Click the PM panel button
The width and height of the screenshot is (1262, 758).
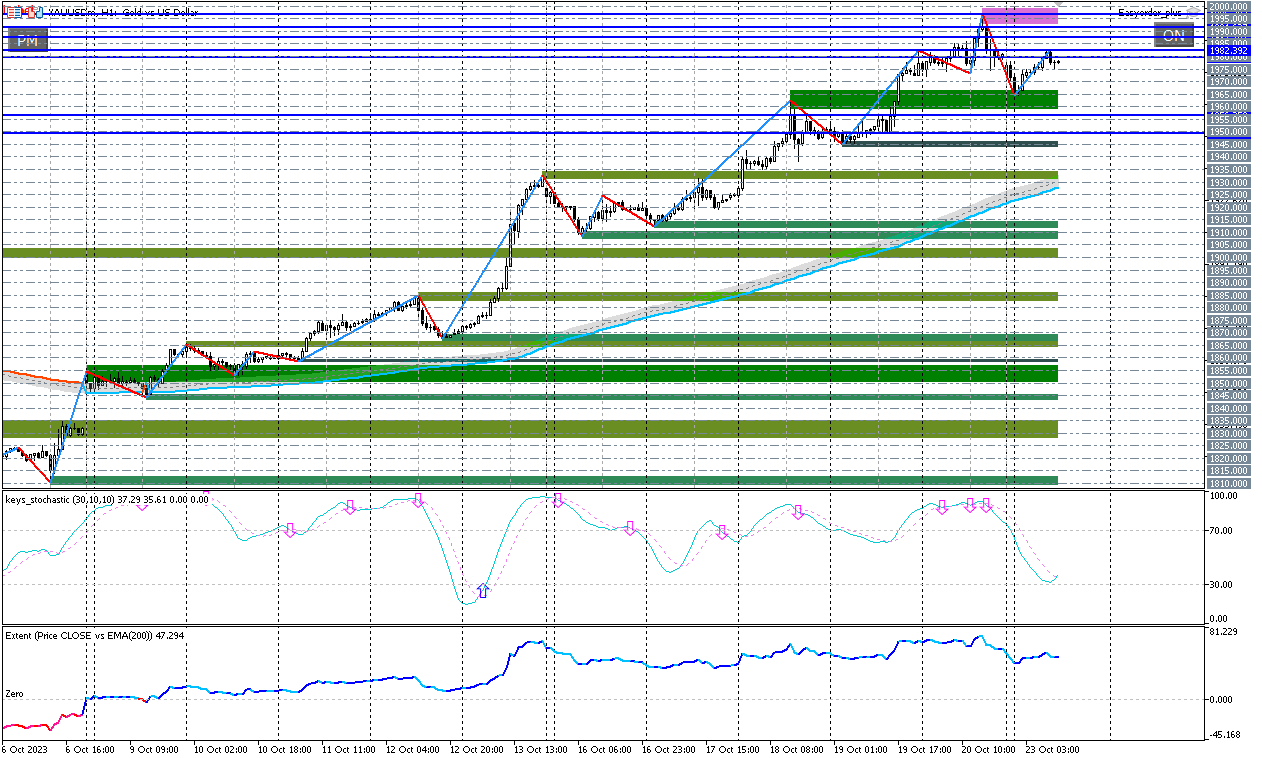[x=27, y=40]
